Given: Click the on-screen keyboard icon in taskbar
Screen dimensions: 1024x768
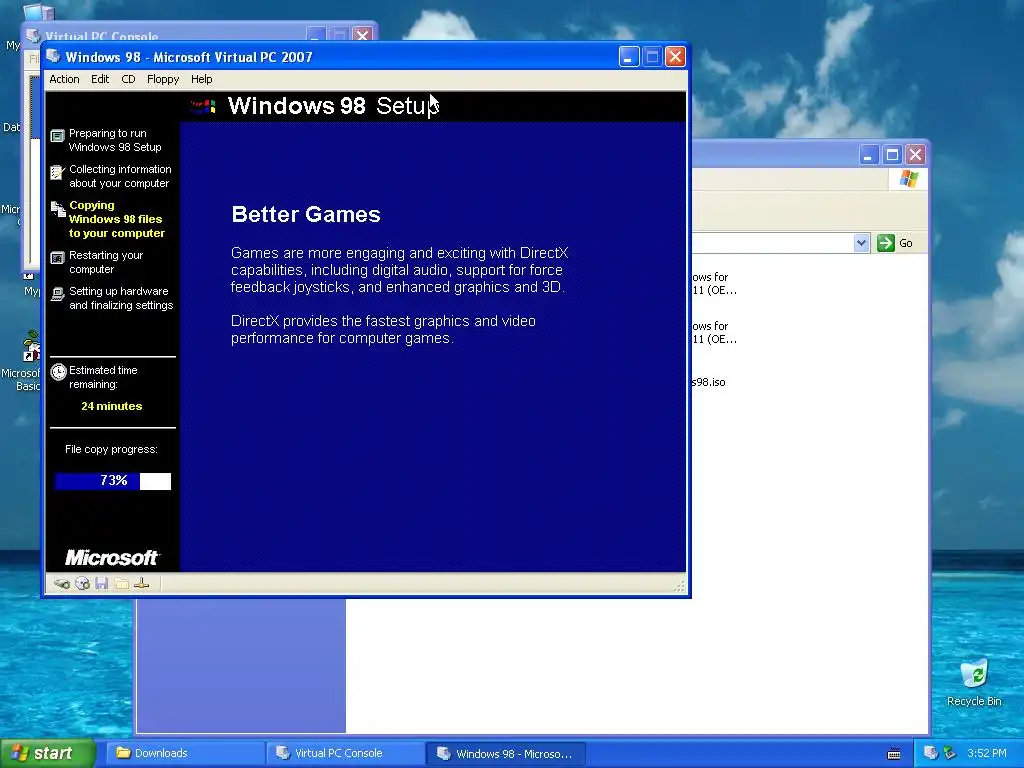Looking at the screenshot, I should 894,754.
